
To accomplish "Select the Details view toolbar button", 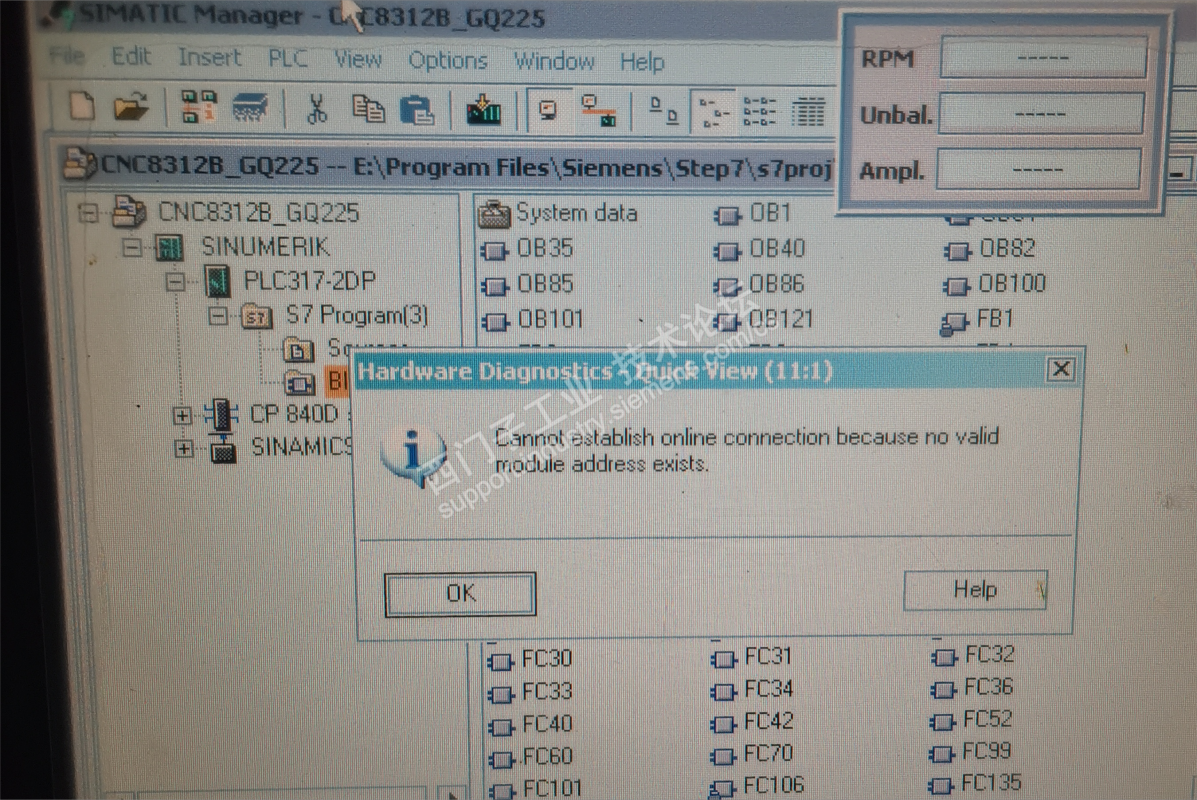I will coord(808,113).
